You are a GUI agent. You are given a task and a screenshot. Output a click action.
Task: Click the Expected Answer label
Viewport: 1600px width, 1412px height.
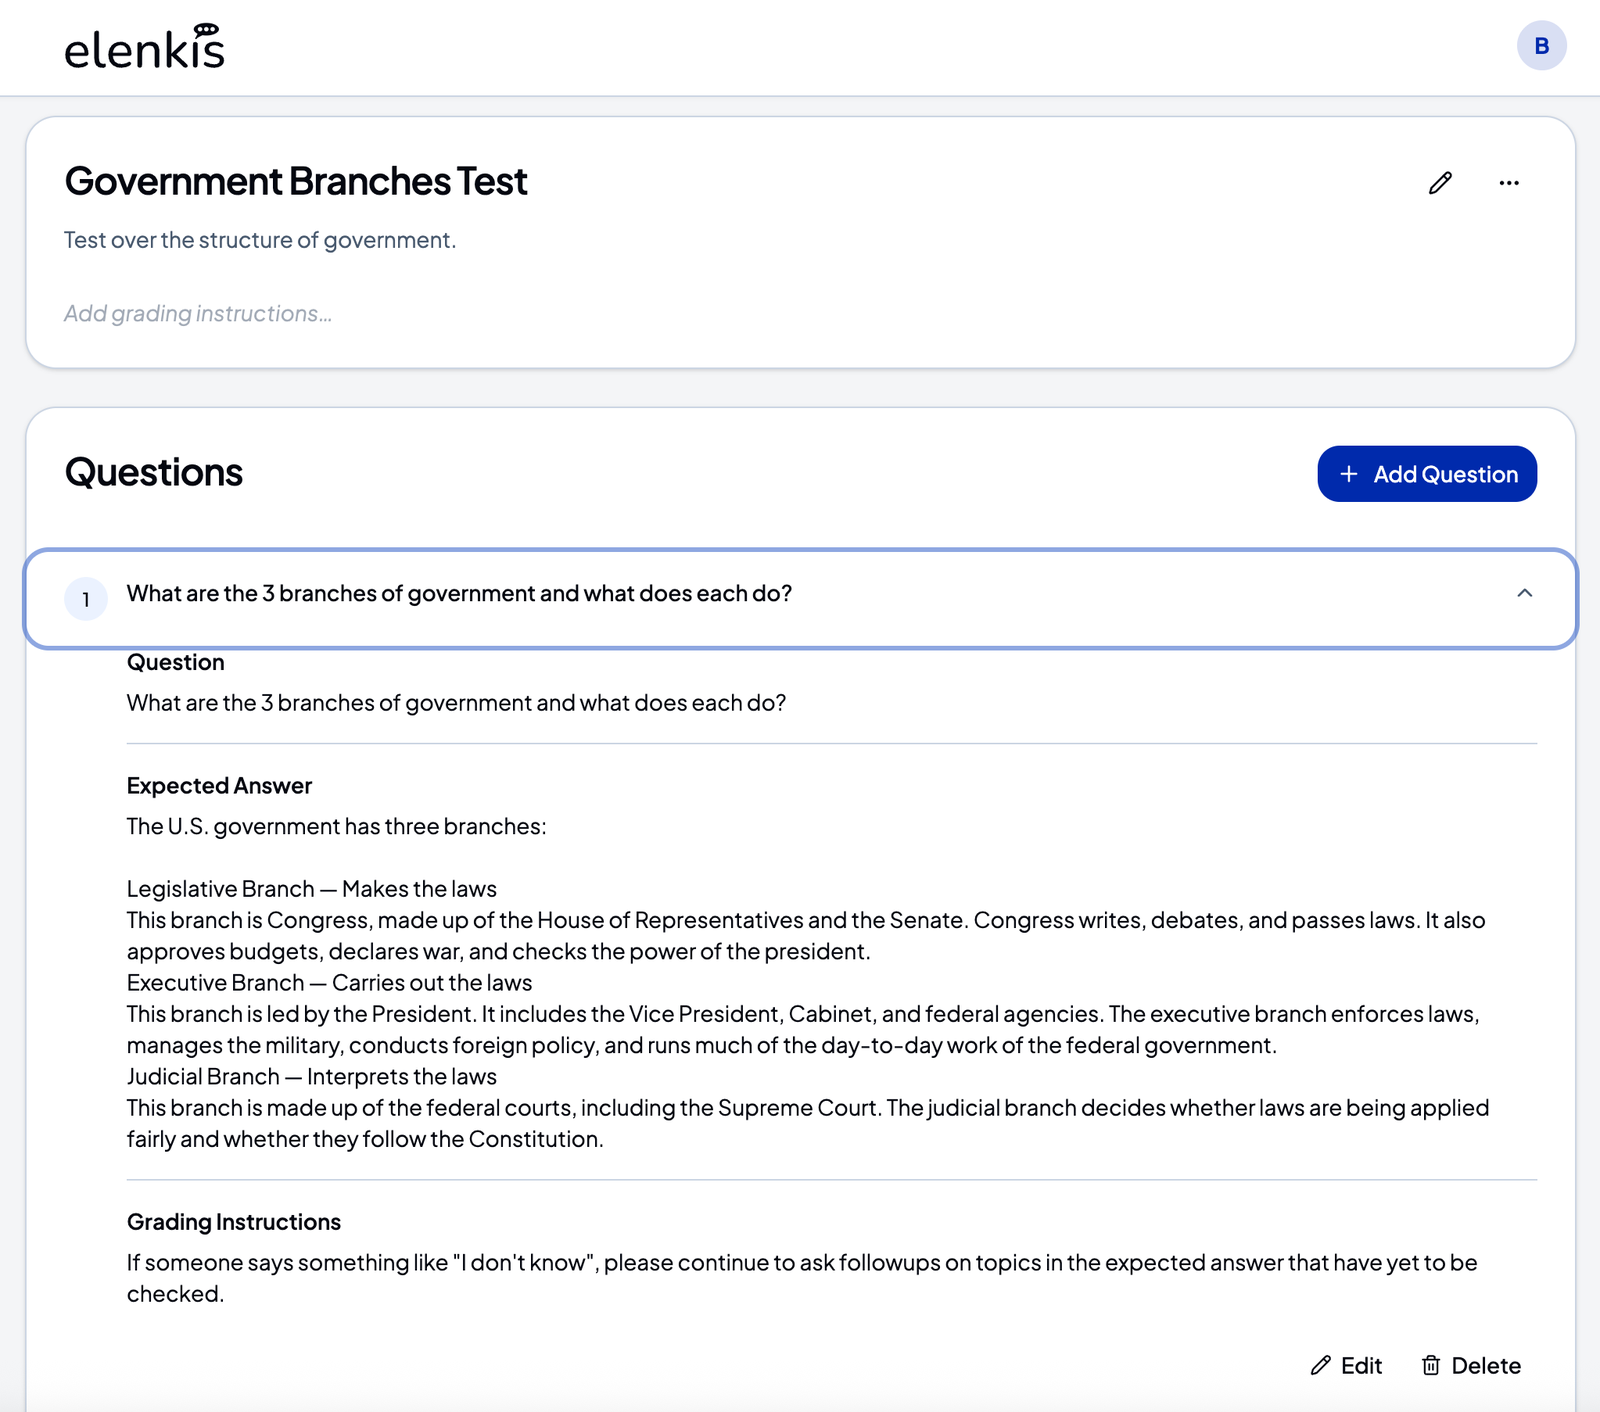point(219,786)
